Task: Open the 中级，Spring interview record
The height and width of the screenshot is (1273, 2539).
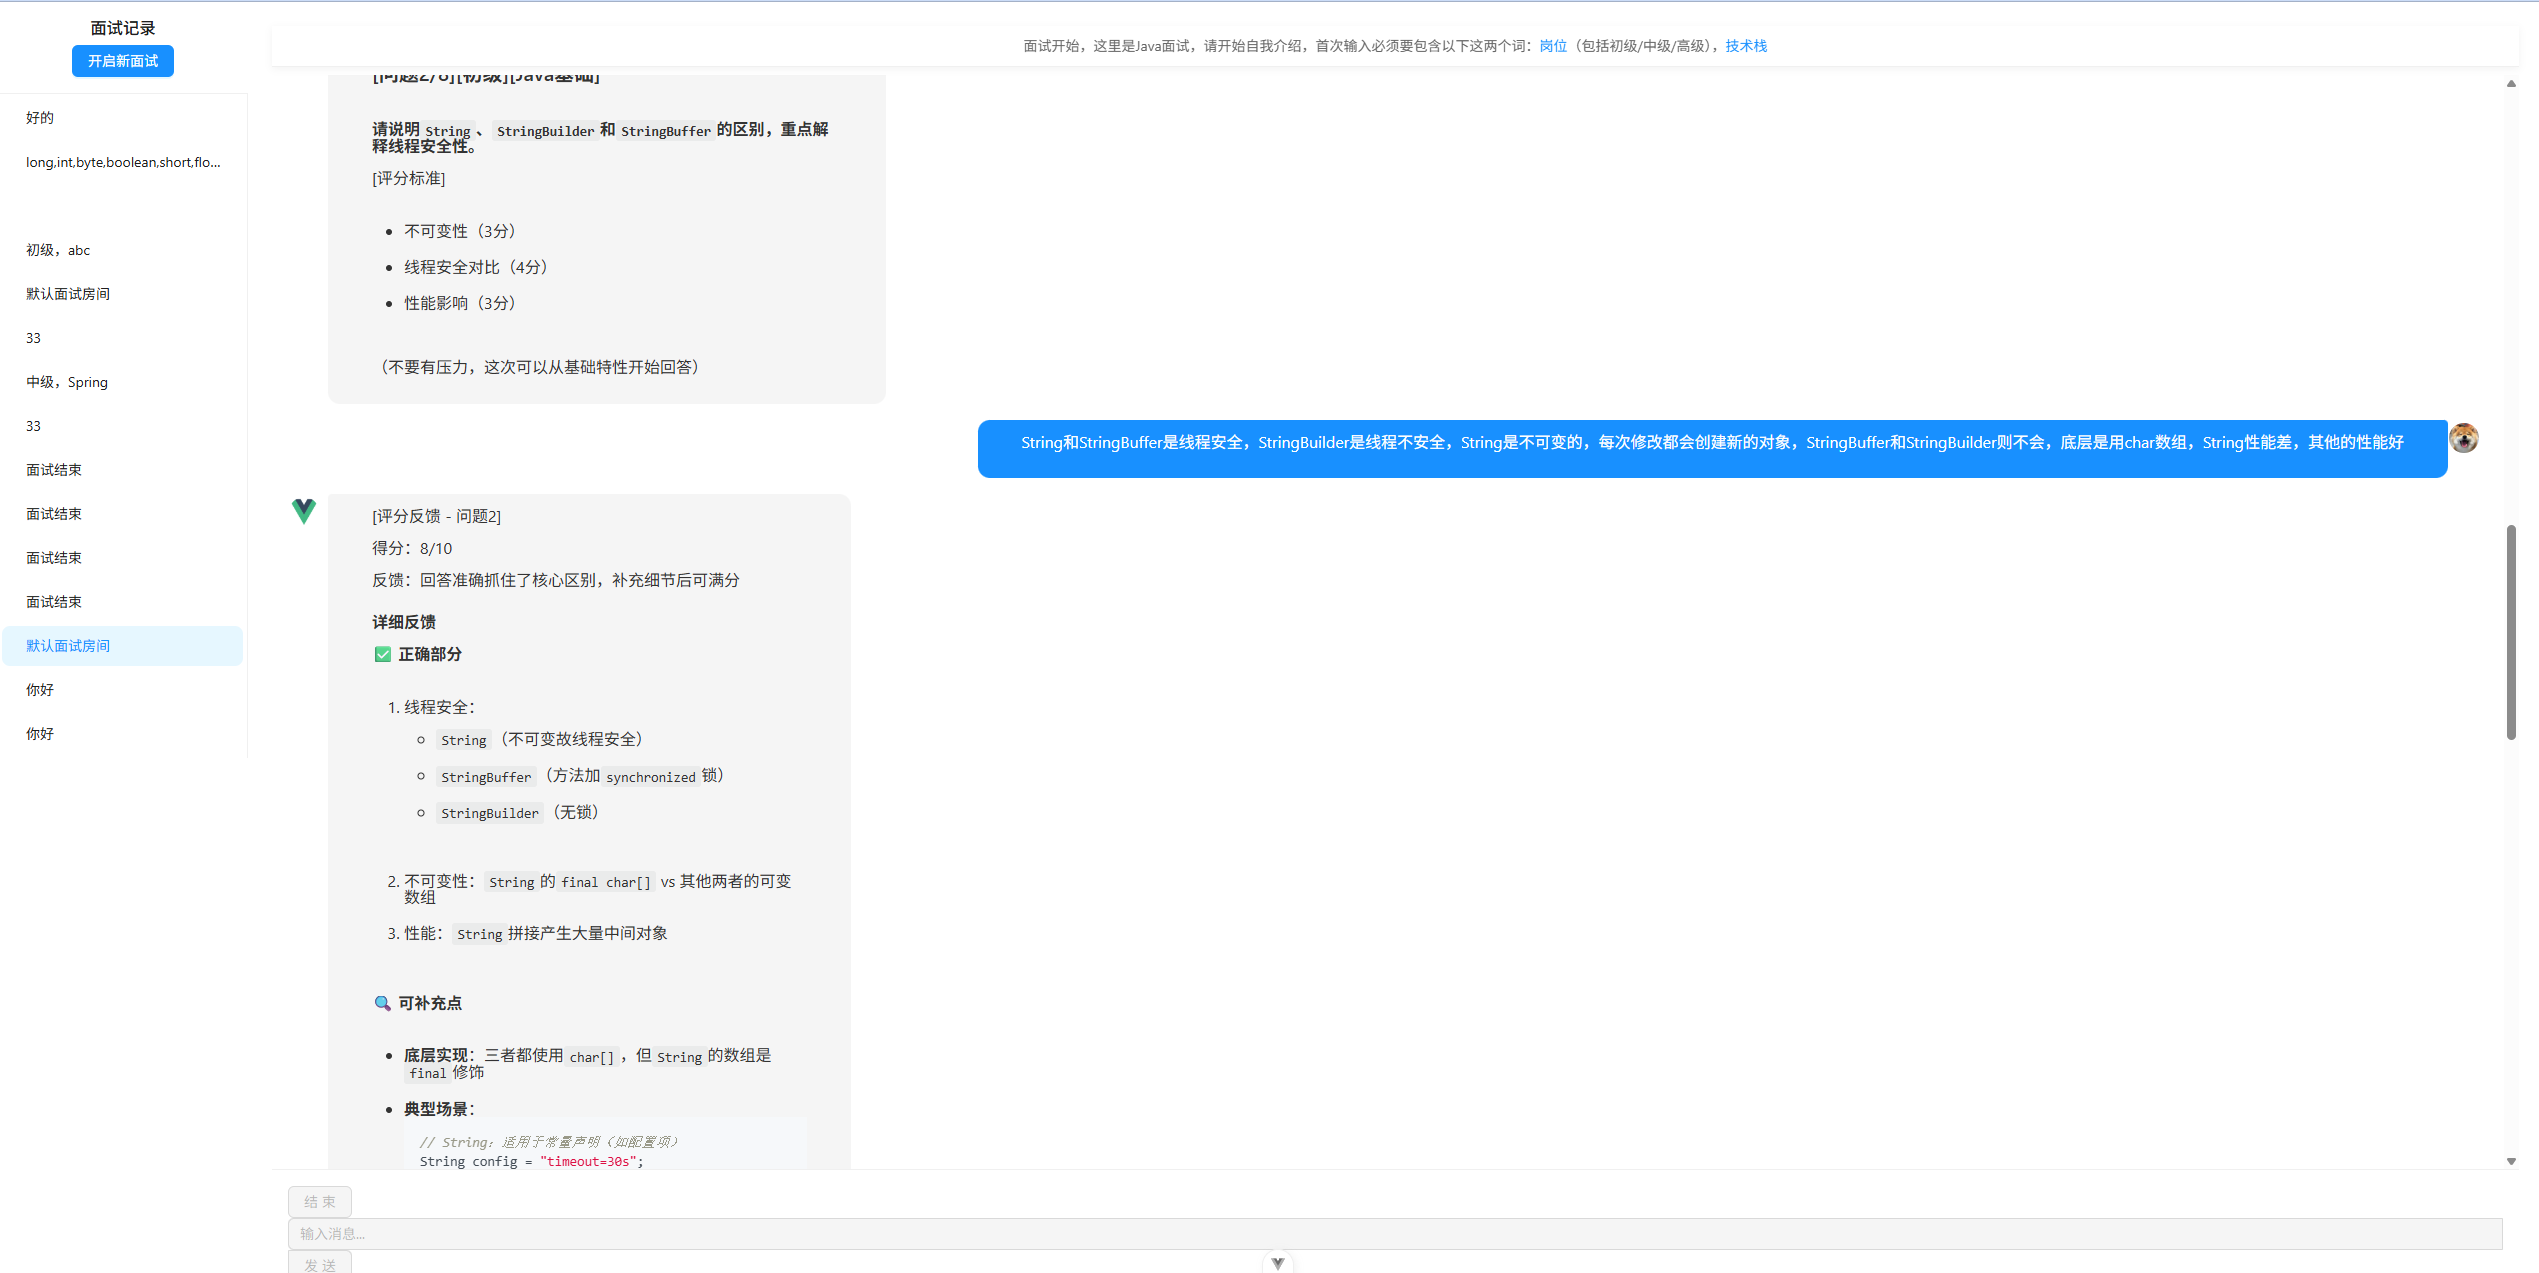Action: 67,382
